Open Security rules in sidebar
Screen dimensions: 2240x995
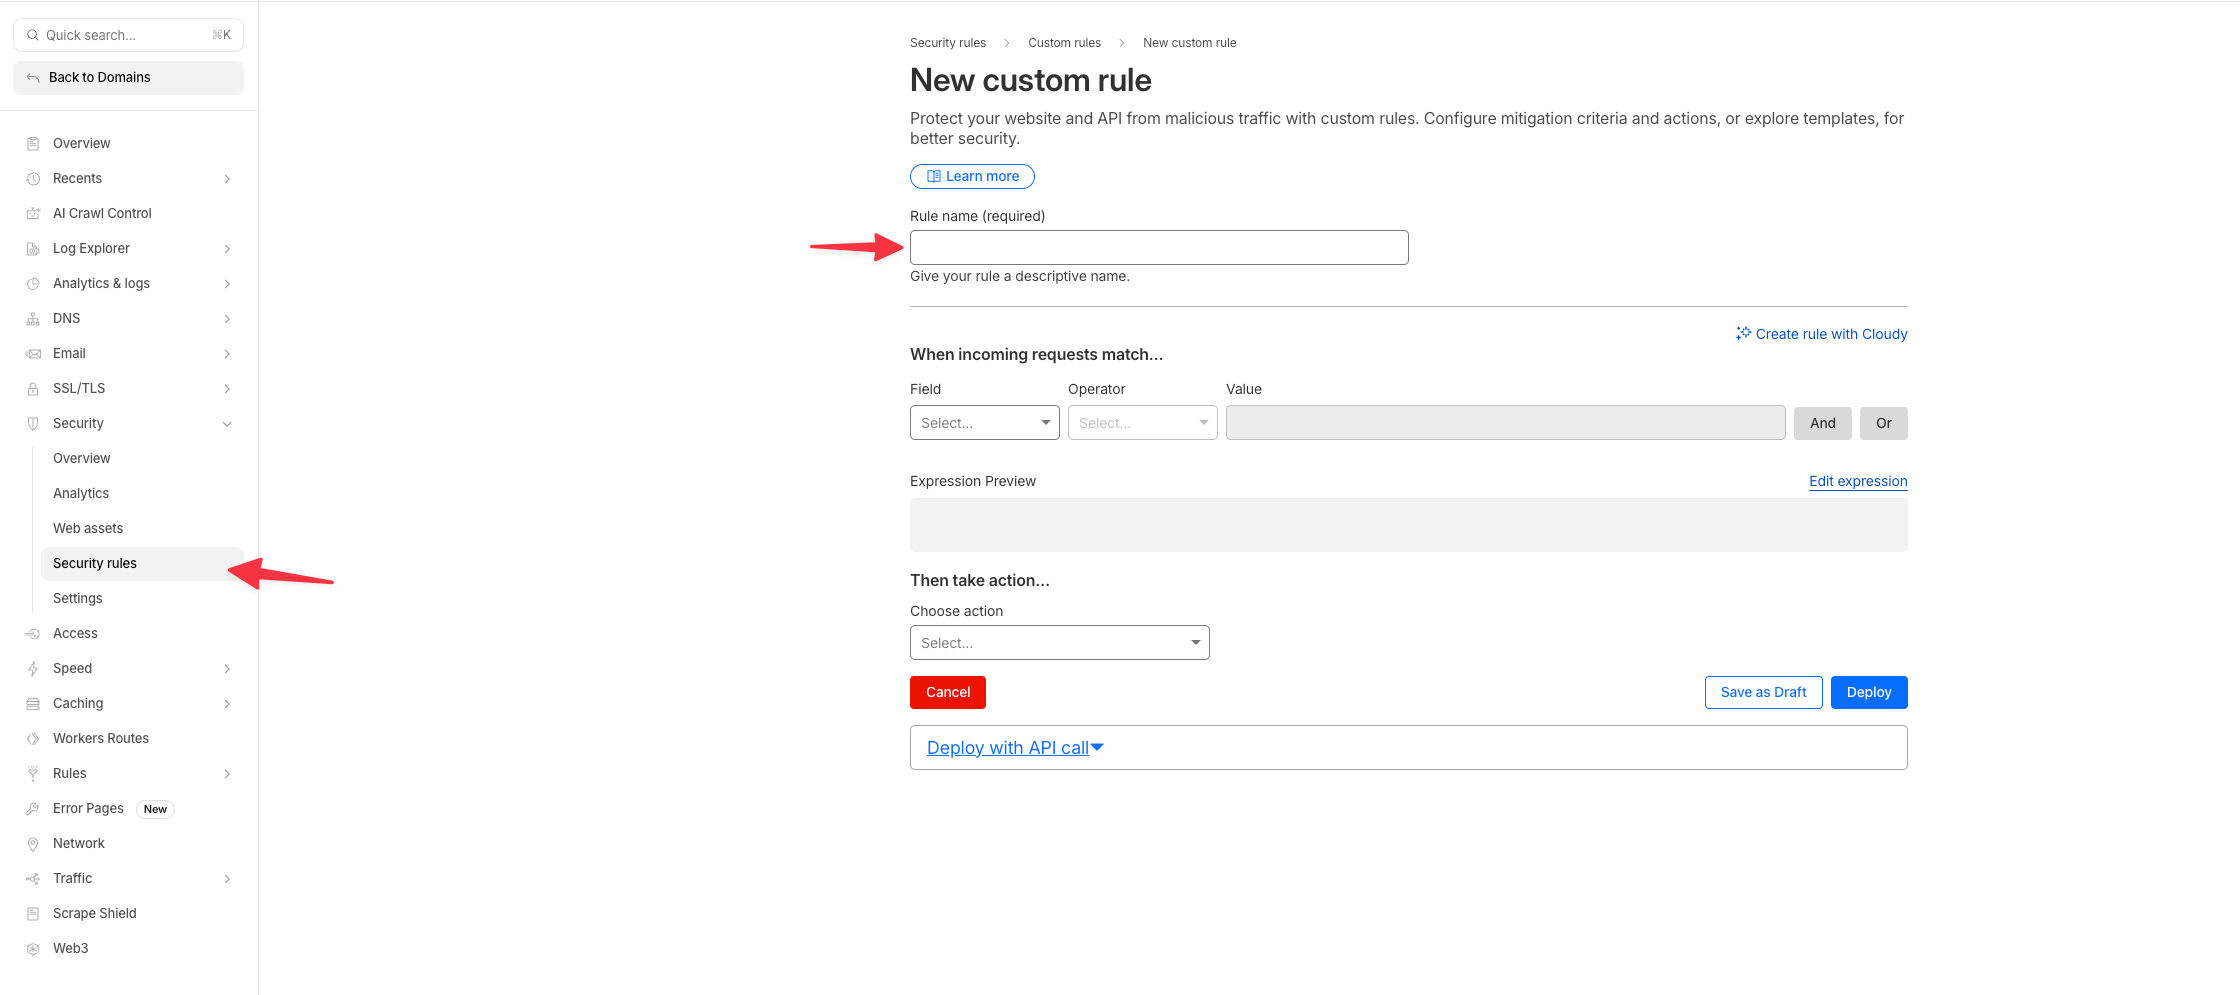tap(95, 563)
